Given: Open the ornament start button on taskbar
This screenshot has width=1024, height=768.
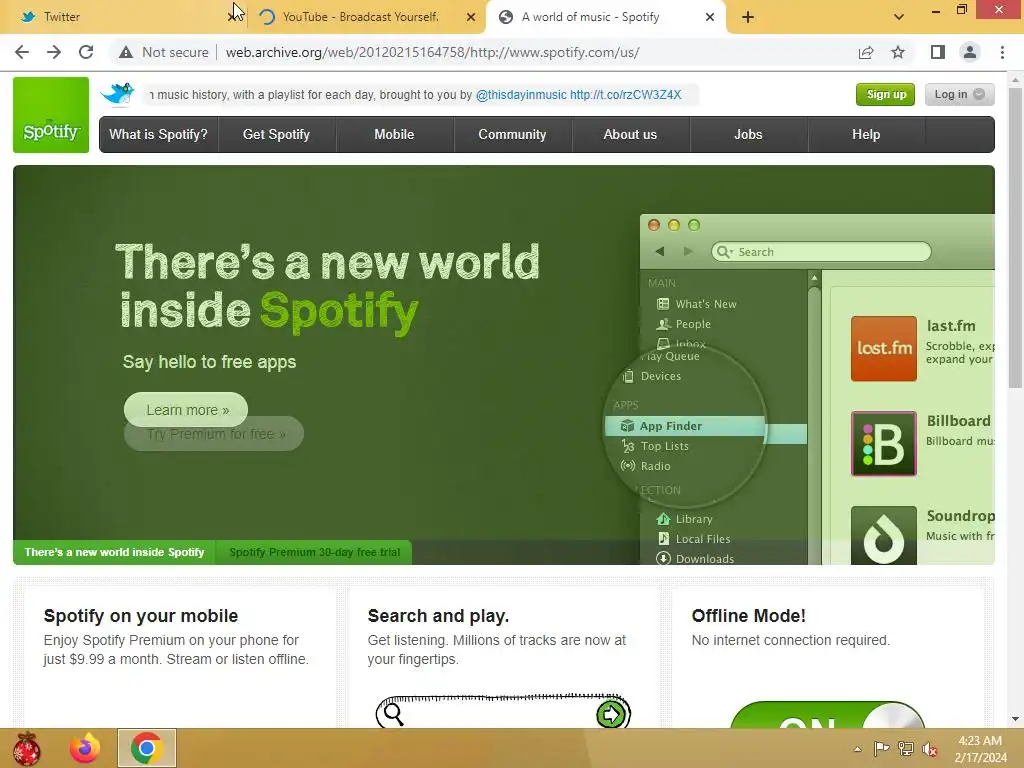Looking at the screenshot, I should [27, 748].
